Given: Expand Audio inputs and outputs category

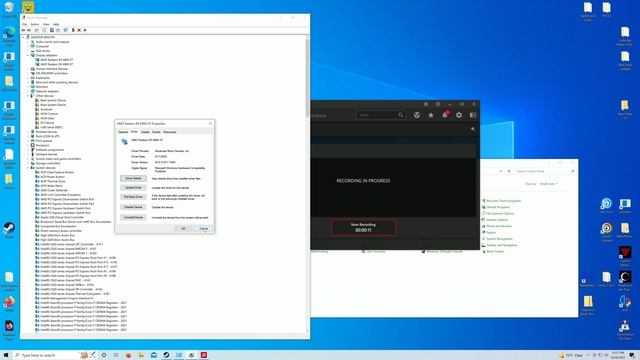Looking at the screenshot, I should pos(28,42).
